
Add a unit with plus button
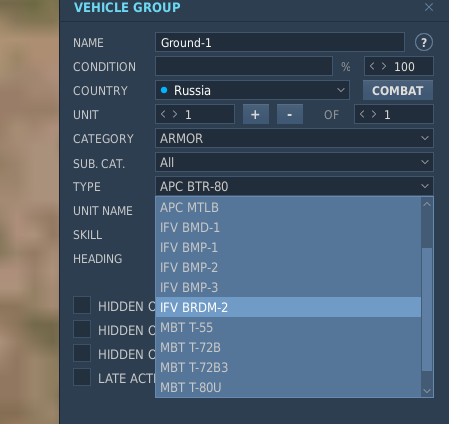click(256, 114)
